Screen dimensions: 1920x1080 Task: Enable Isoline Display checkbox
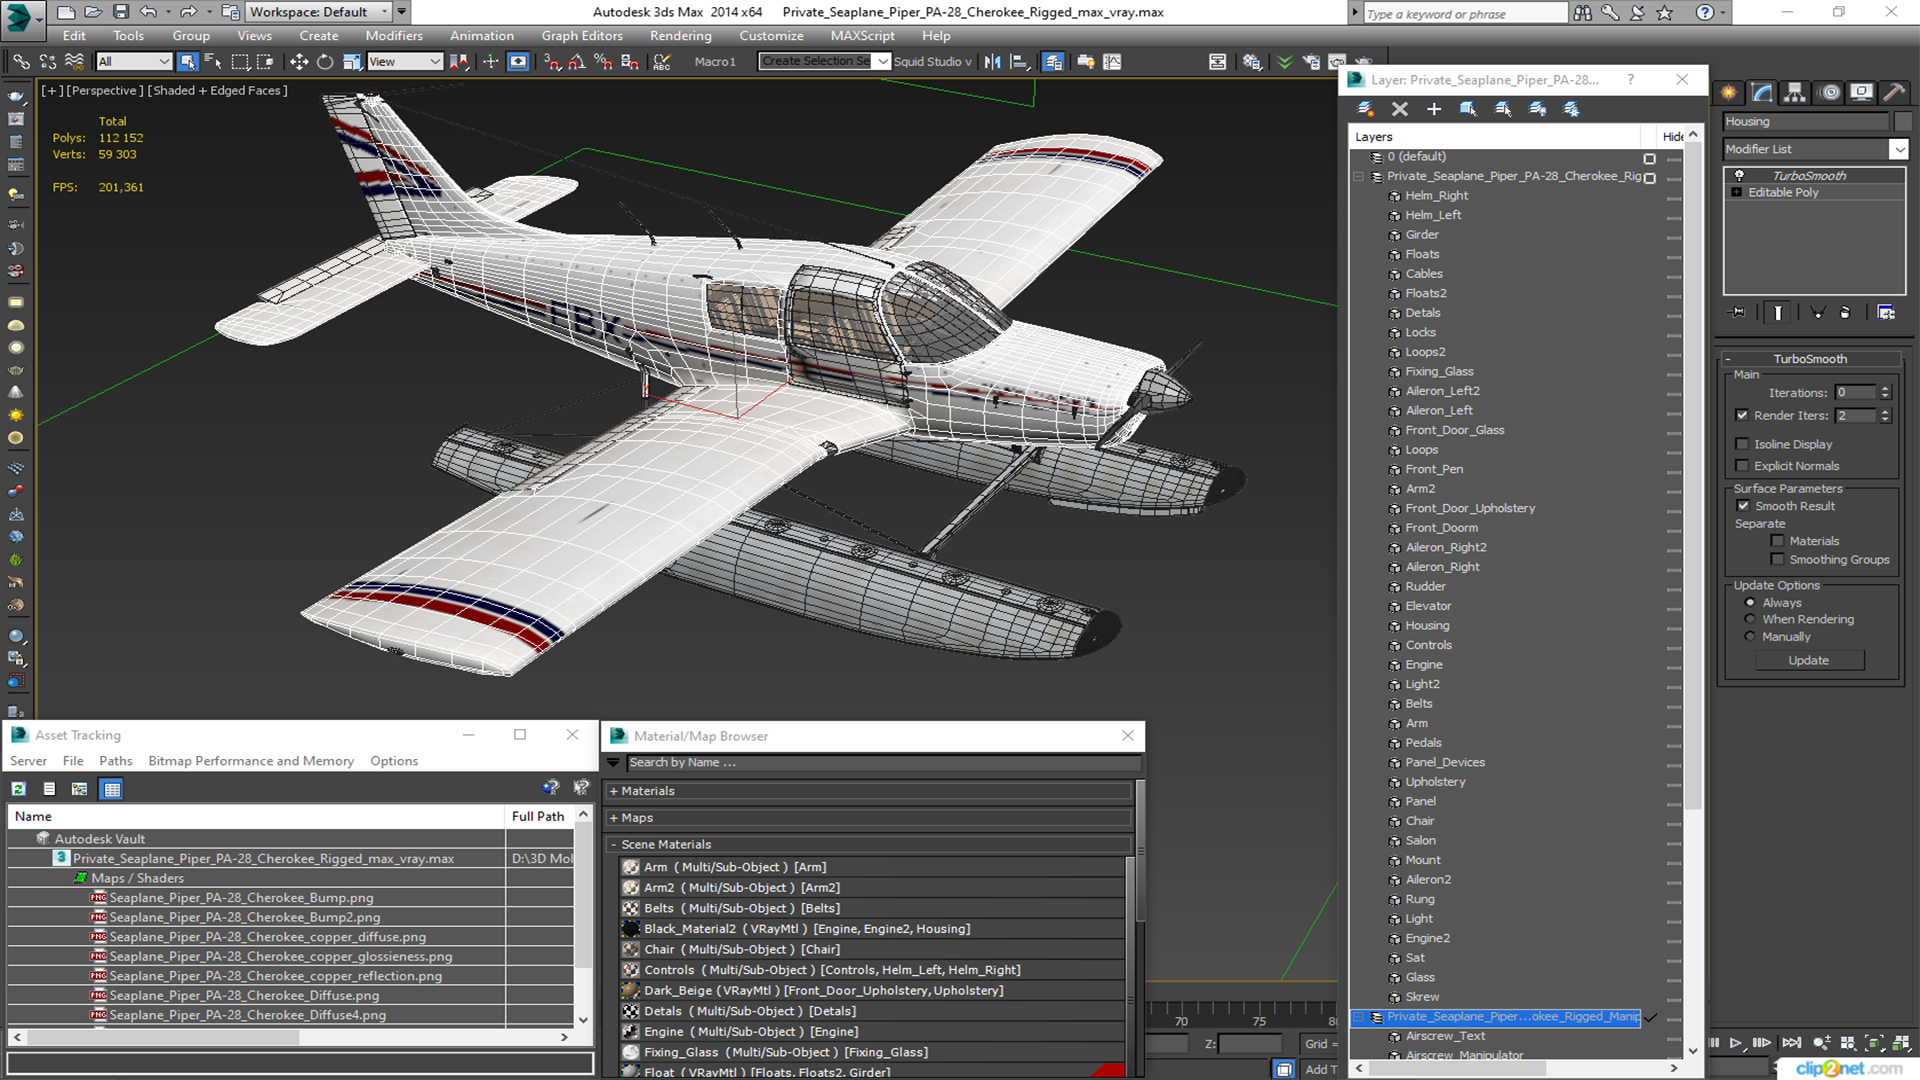[x=1742, y=444]
